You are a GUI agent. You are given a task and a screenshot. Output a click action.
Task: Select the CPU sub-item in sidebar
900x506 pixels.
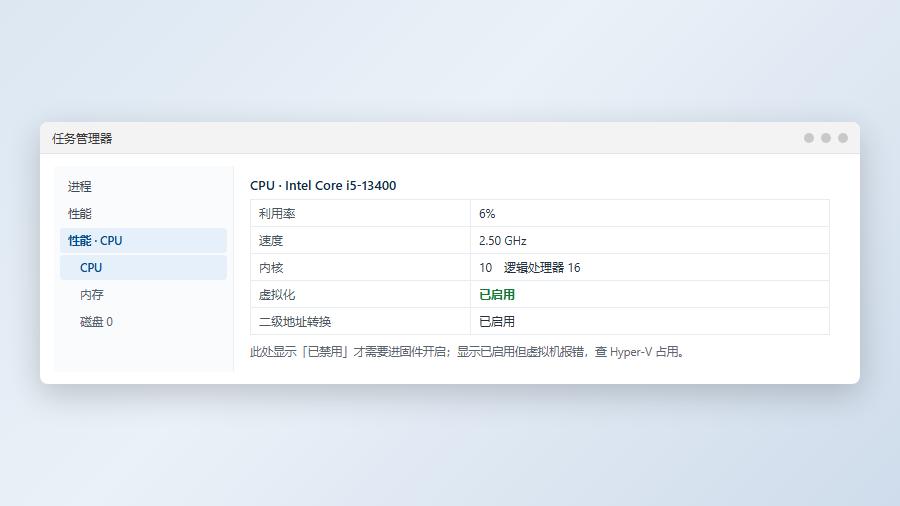pos(143,267)
